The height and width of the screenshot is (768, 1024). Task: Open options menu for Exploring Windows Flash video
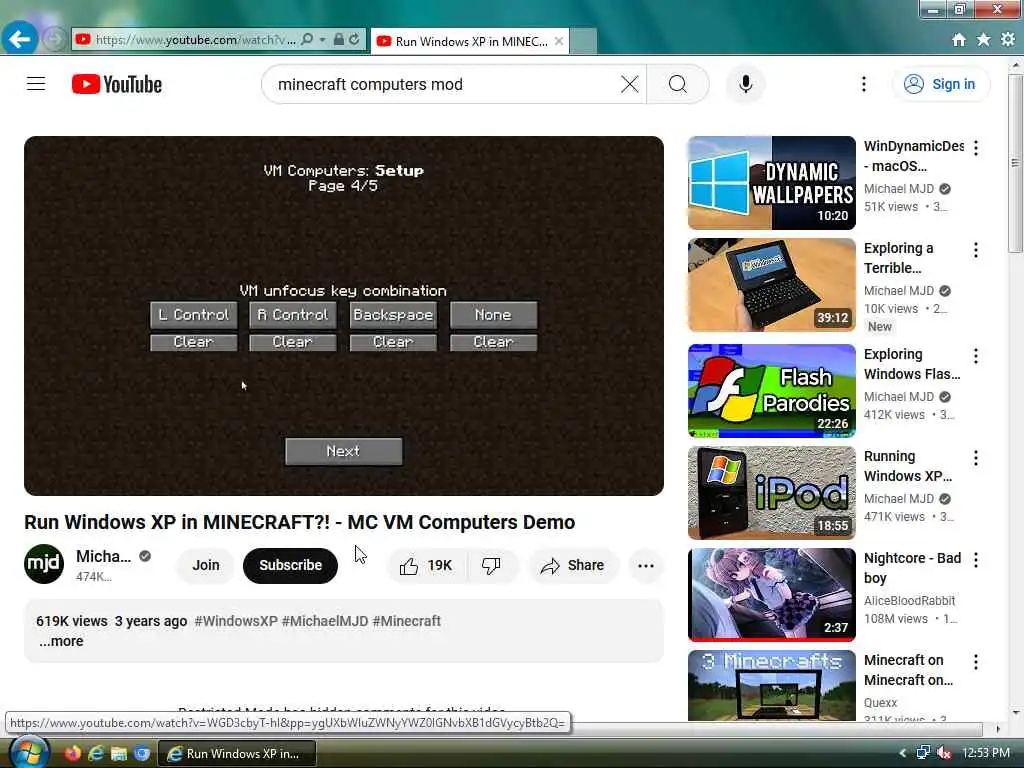pyautogui.click(x=976, y=356)
